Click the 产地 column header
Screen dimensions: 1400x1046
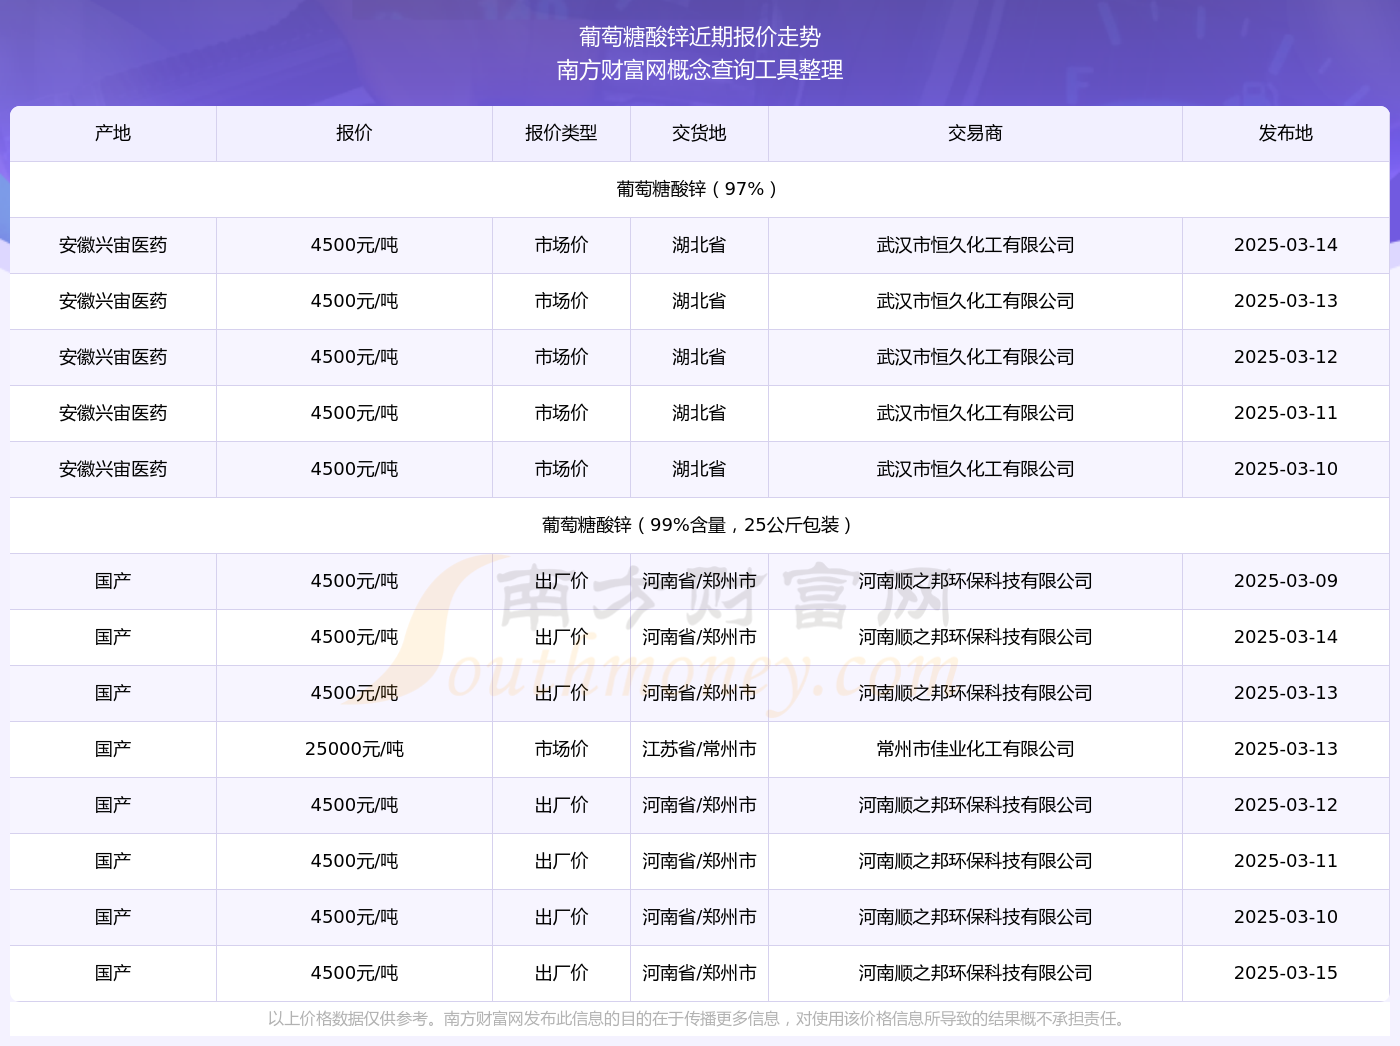[113, 133]
